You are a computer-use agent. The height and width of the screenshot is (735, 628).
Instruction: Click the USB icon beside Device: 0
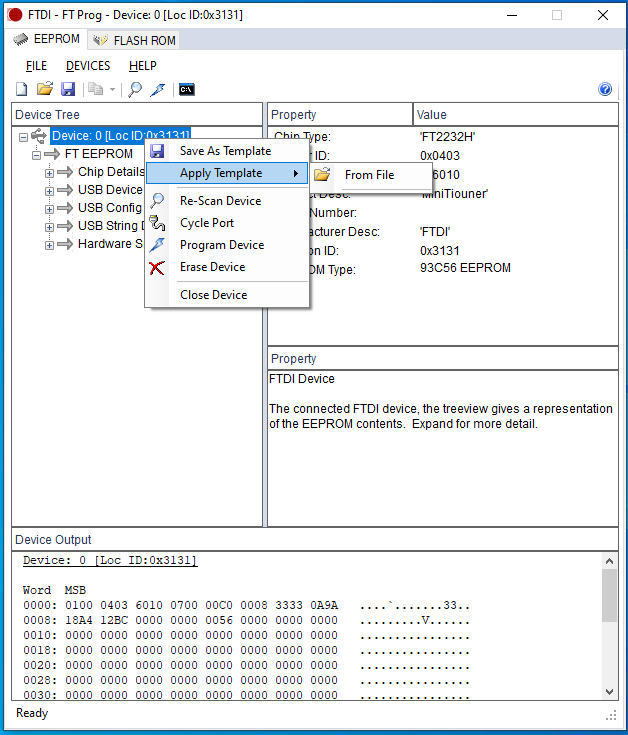pyautogui.click(x=38, y=136)
